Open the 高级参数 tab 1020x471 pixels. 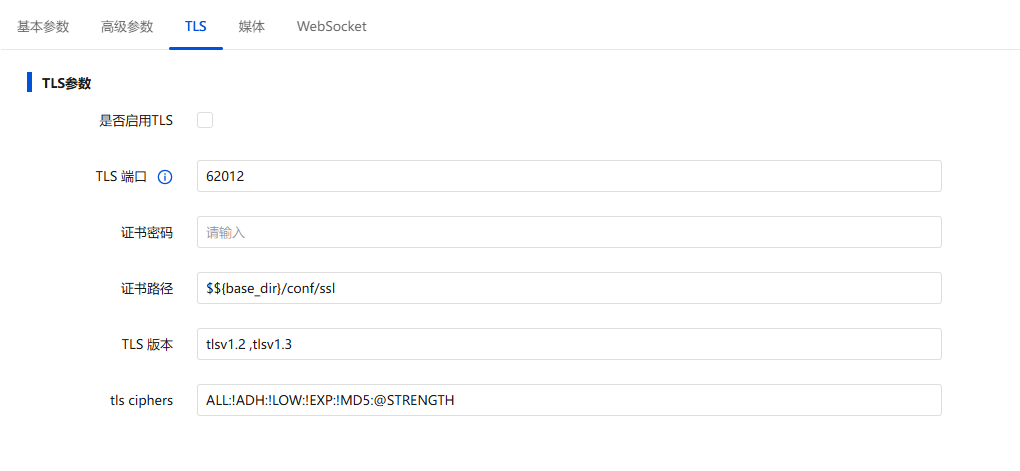[127, 26]
